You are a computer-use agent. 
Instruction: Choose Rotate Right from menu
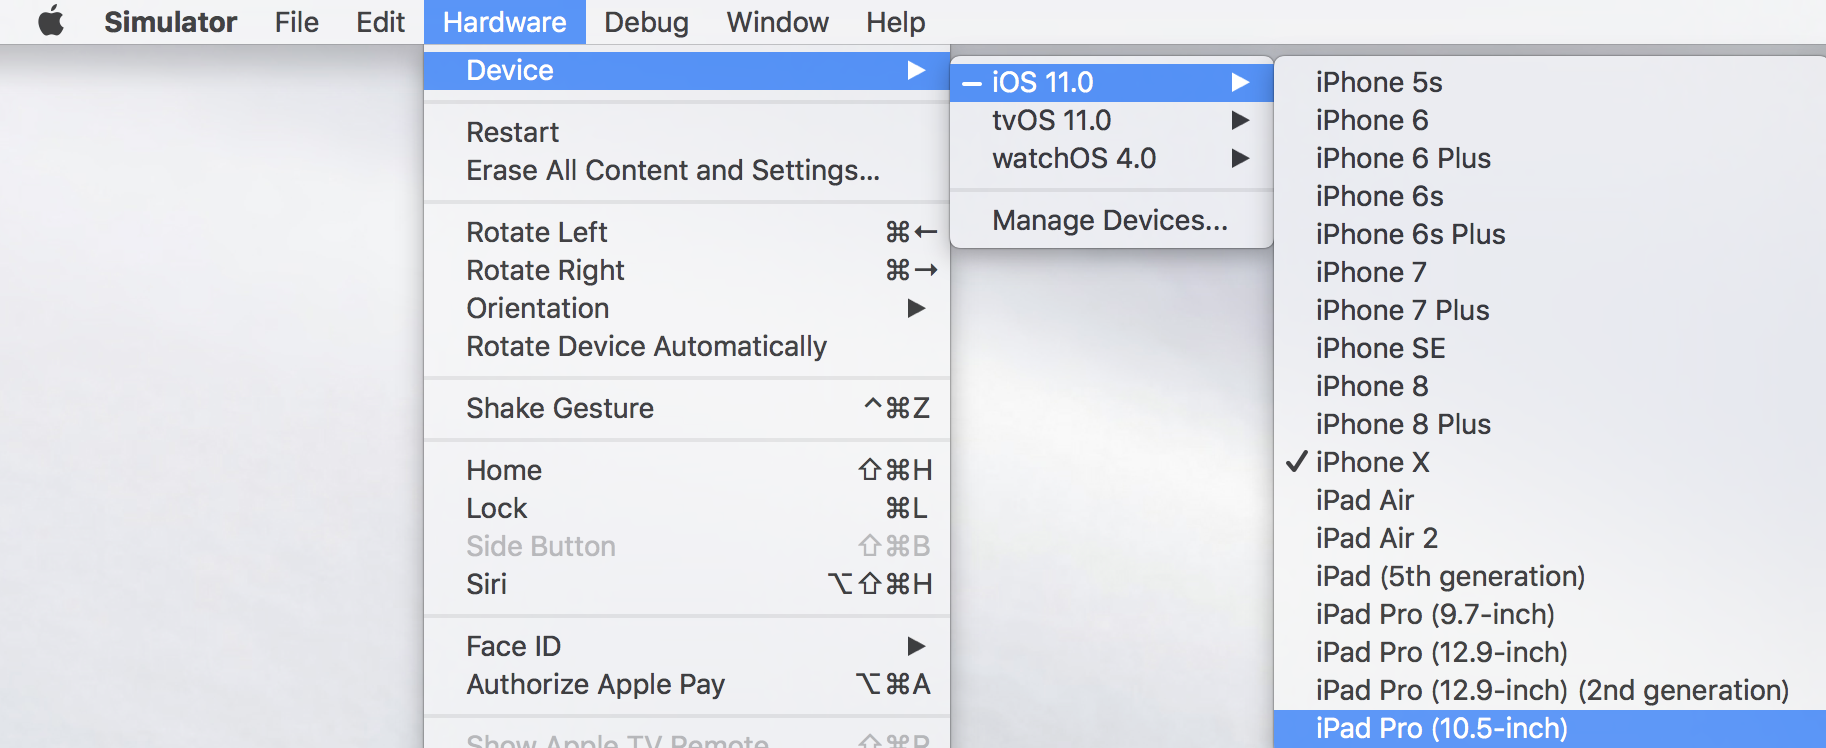tap(545, 270)
